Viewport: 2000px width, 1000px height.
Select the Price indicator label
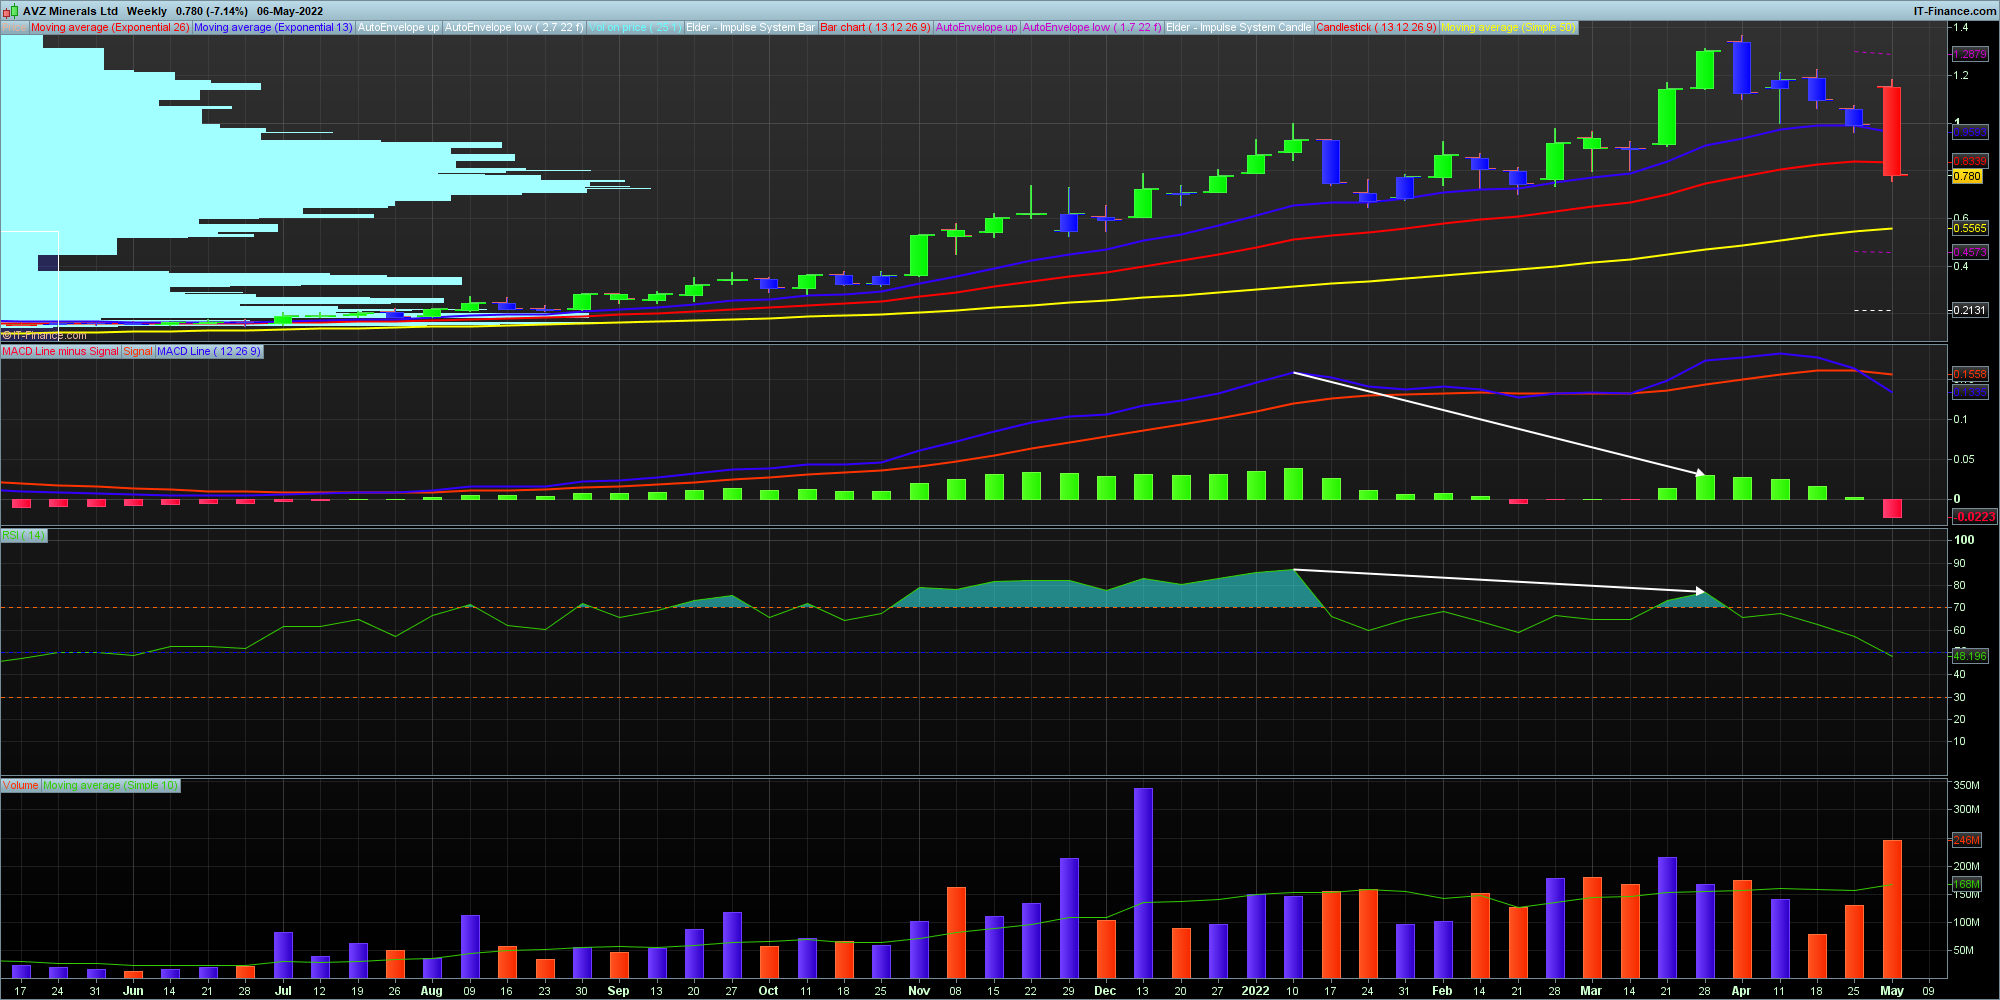click(x=14, y=28)
